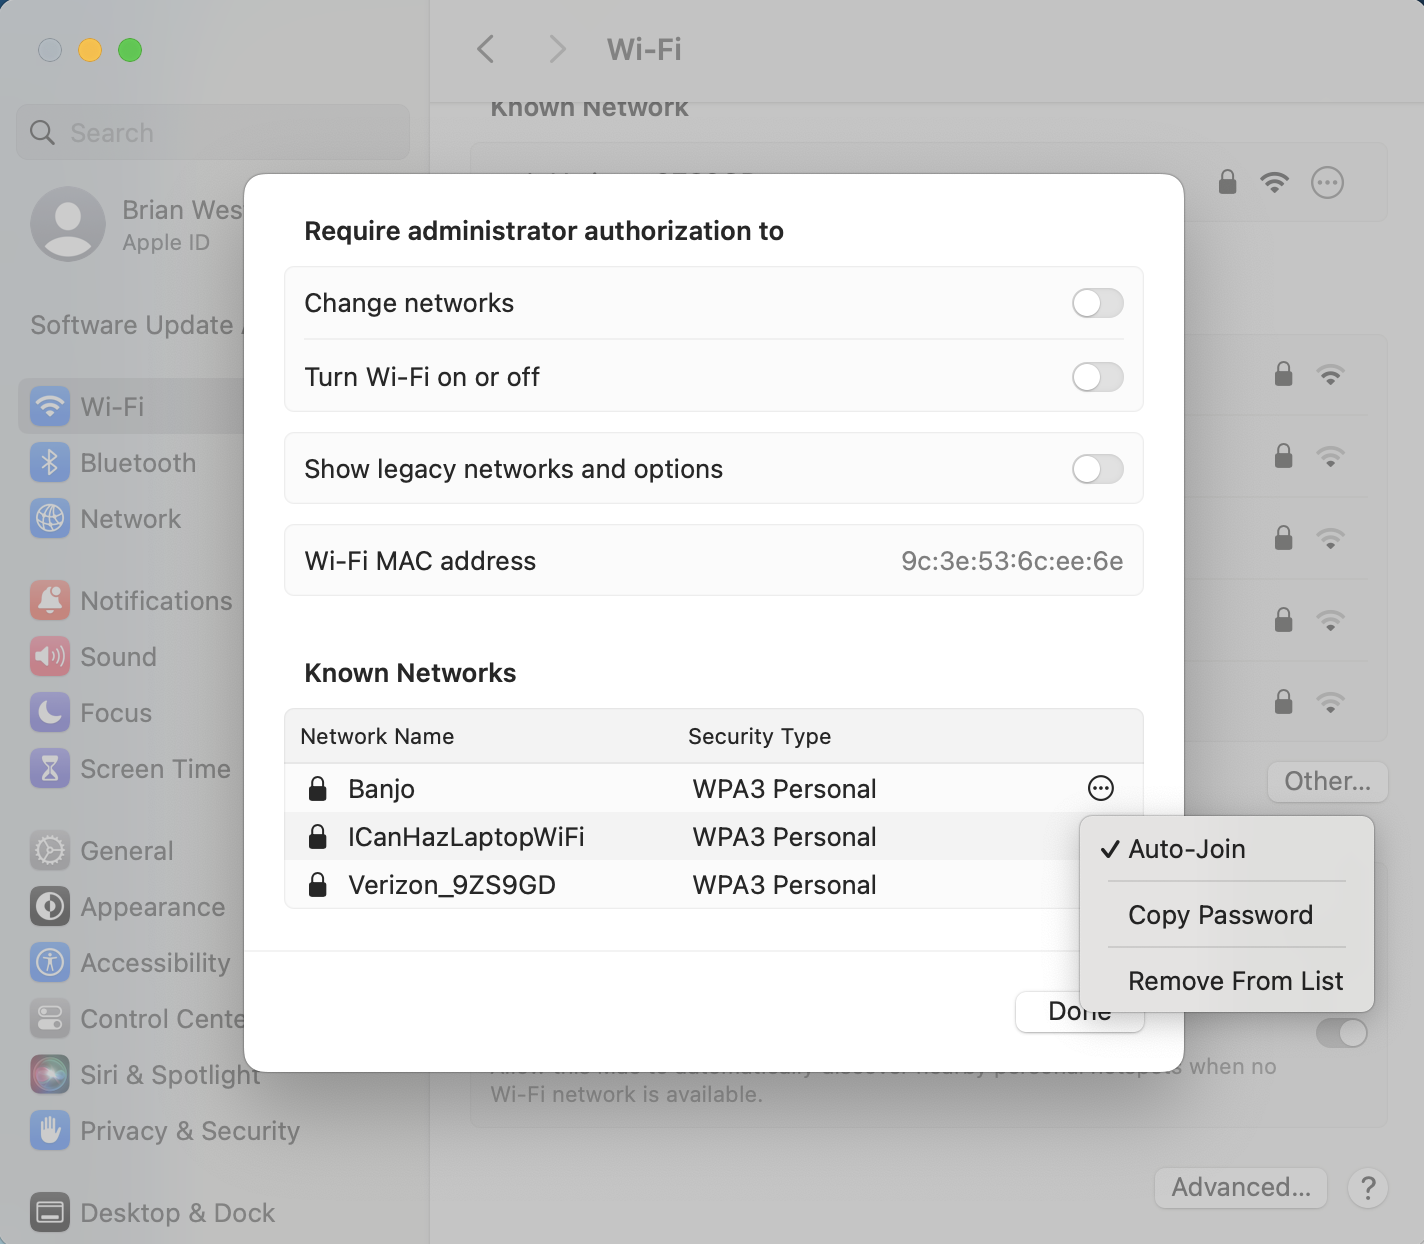Select the Notifications bell icon

[50, 600]
